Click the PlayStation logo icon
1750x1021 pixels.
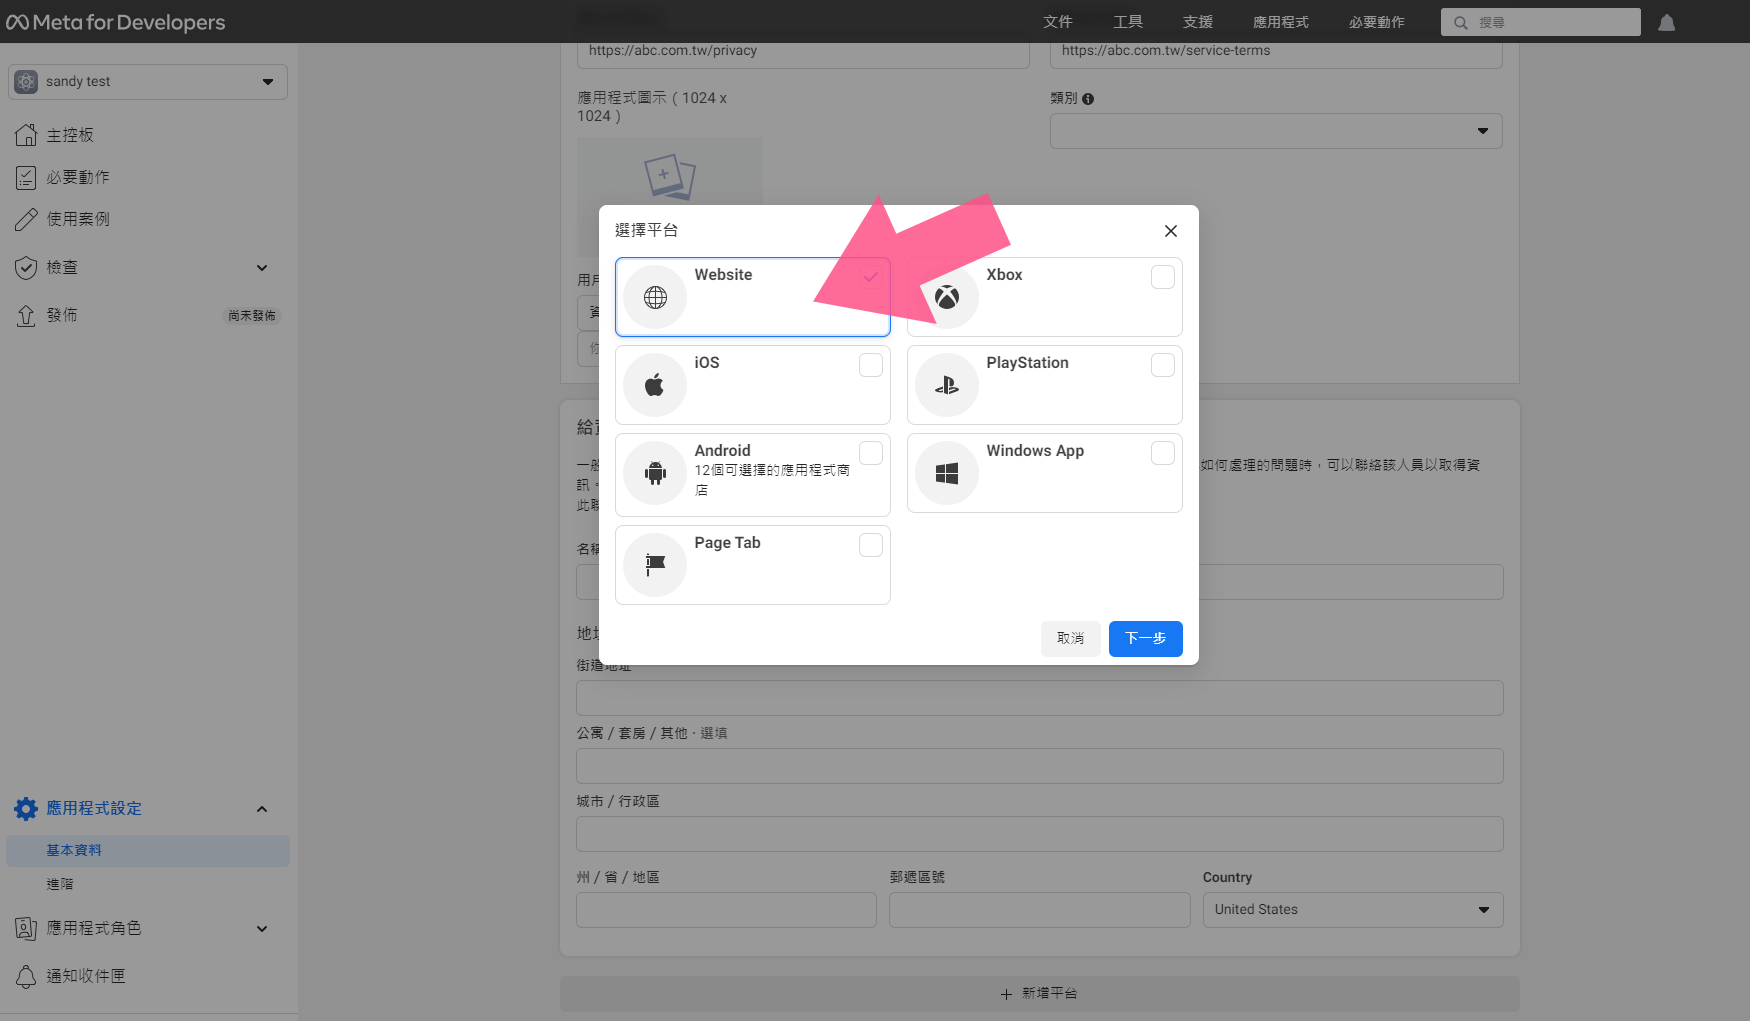pyautogui.click(x=947, y=385)
